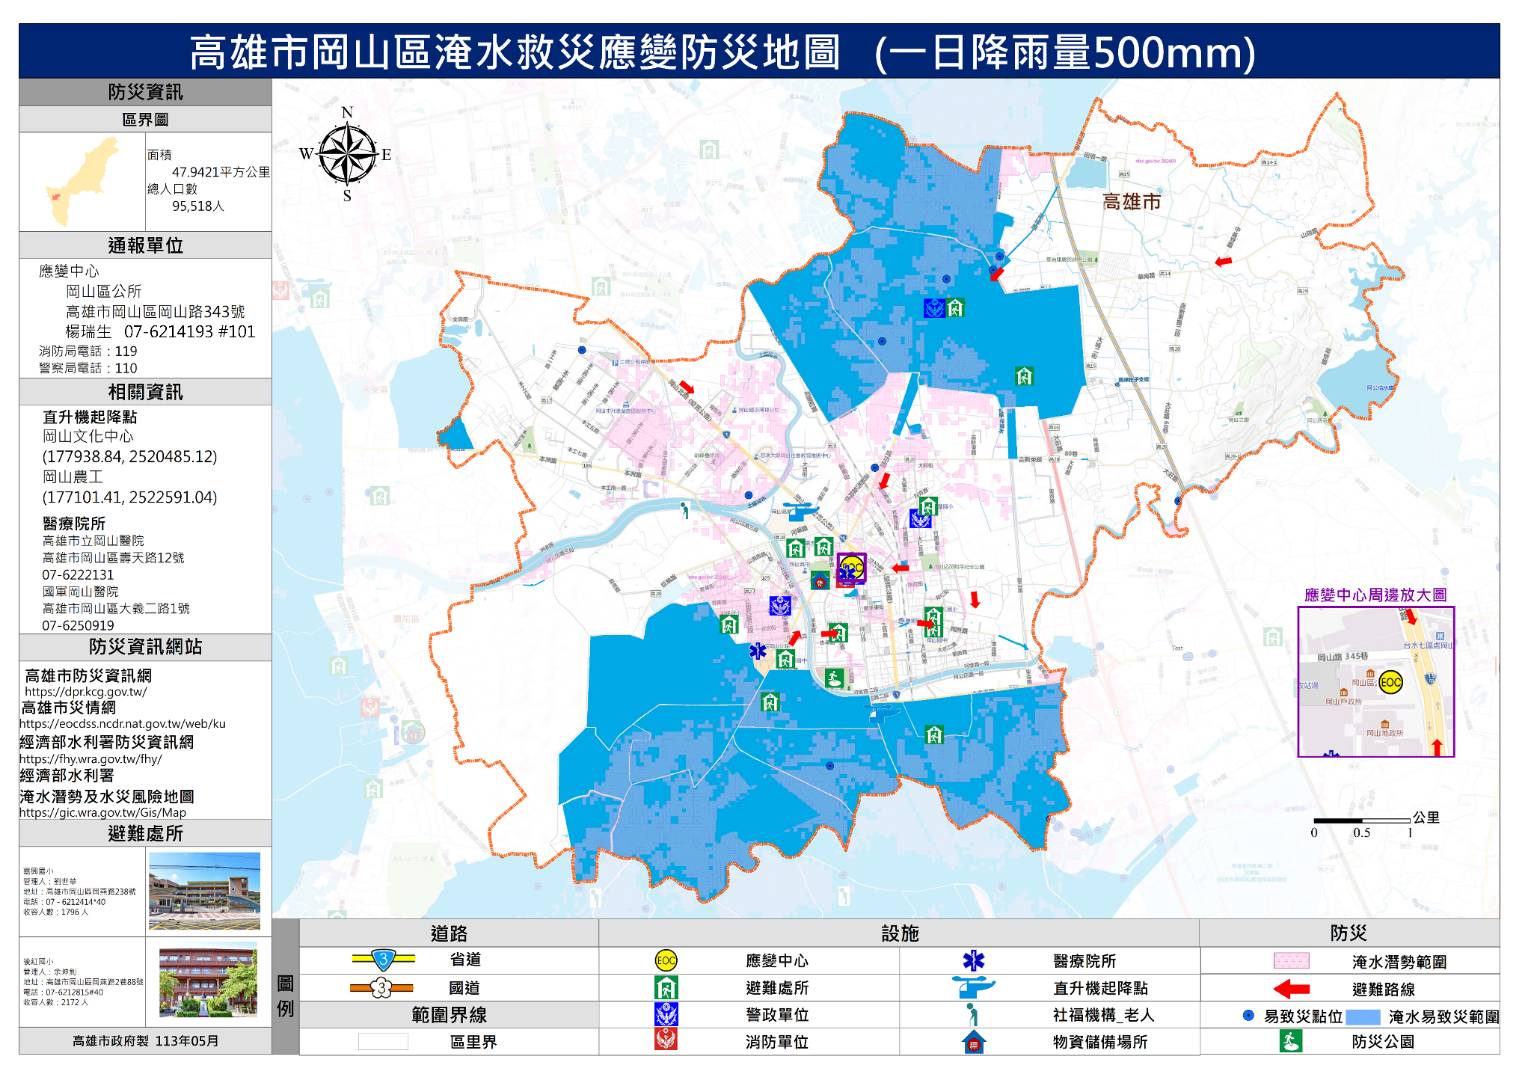Click the 區界圖 section header
Viewport: 1519px width, 1077px height.
click(145, 119)
